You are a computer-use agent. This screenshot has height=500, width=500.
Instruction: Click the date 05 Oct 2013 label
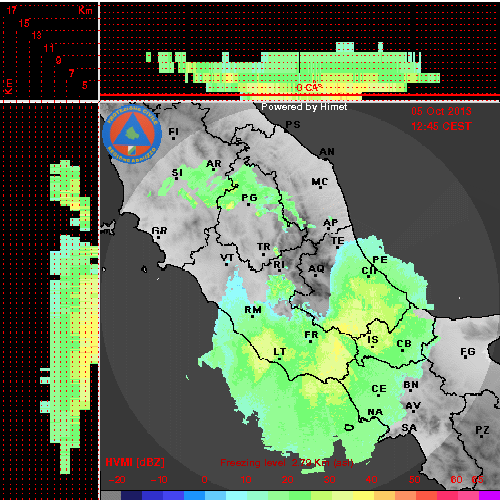click(x=441, y=111)
